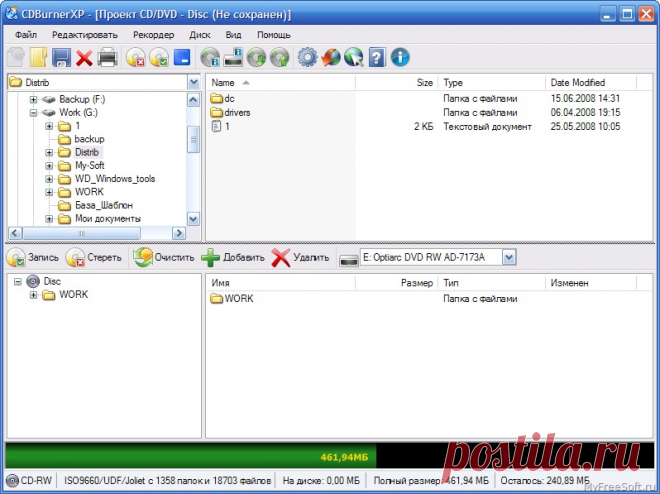This screenshot has height=494, width=660.
Task: Sort files by Size column header
Action: pyautogui.click(x=397, y=82)
